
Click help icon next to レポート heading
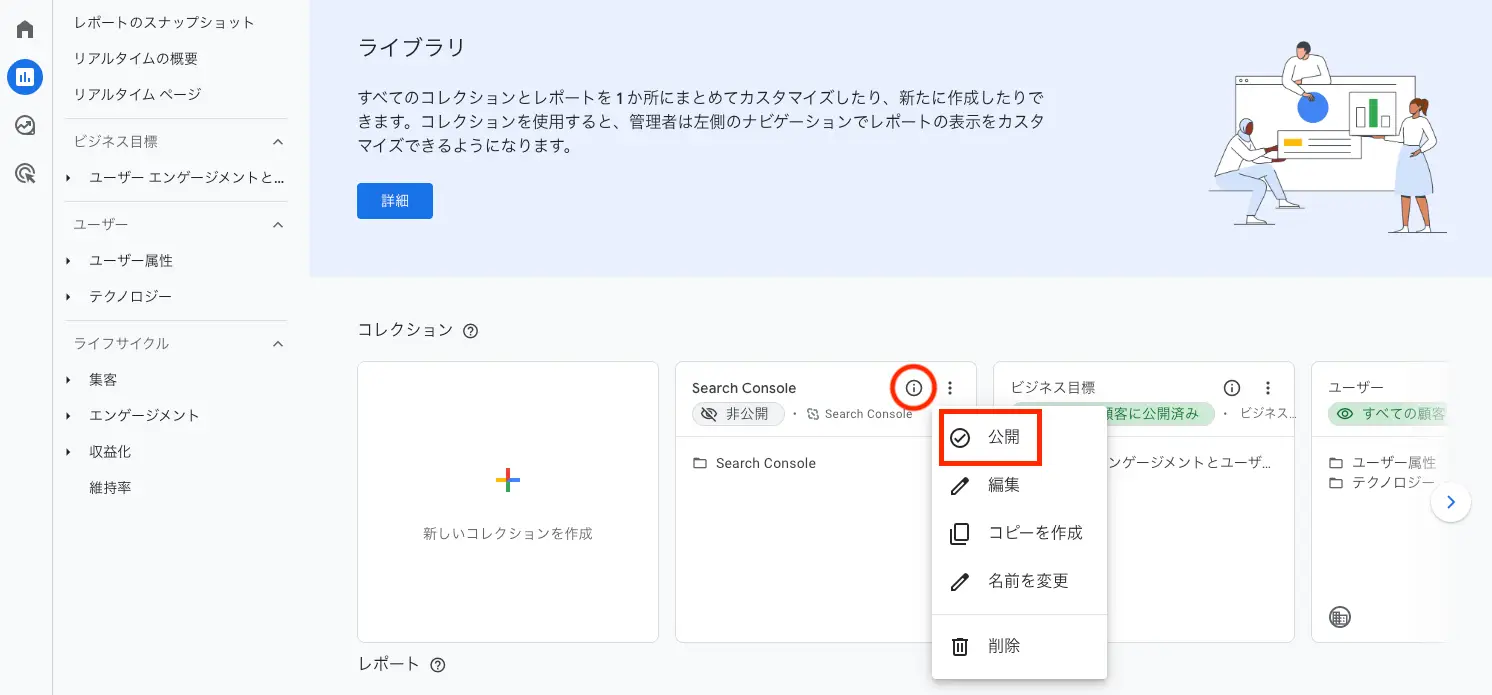point(437,665)
